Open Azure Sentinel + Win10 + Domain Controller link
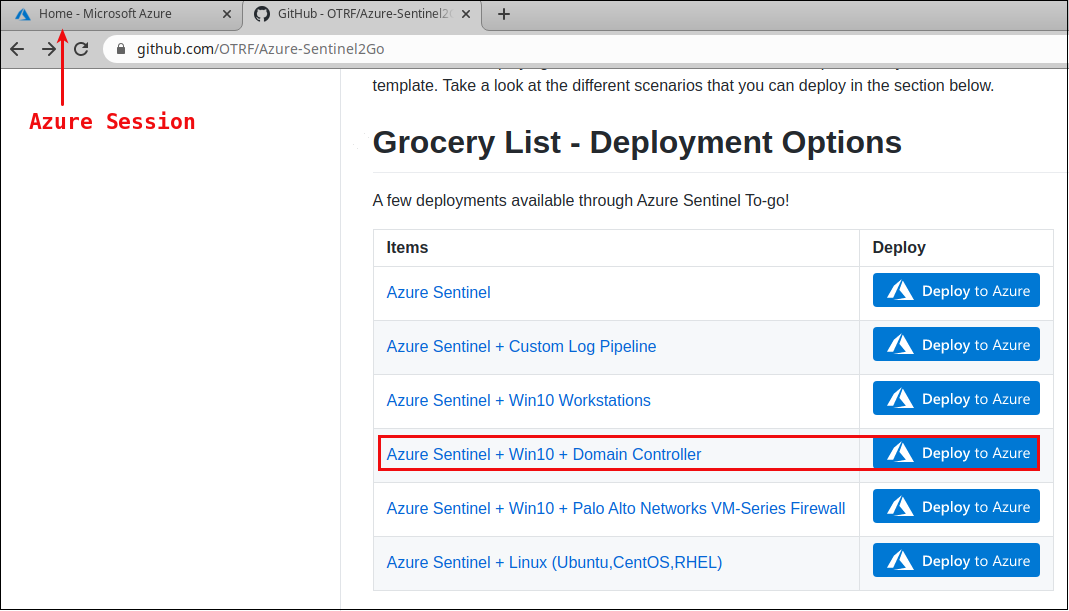Viewport: 1069px width, 611px height. click(544, 455)
